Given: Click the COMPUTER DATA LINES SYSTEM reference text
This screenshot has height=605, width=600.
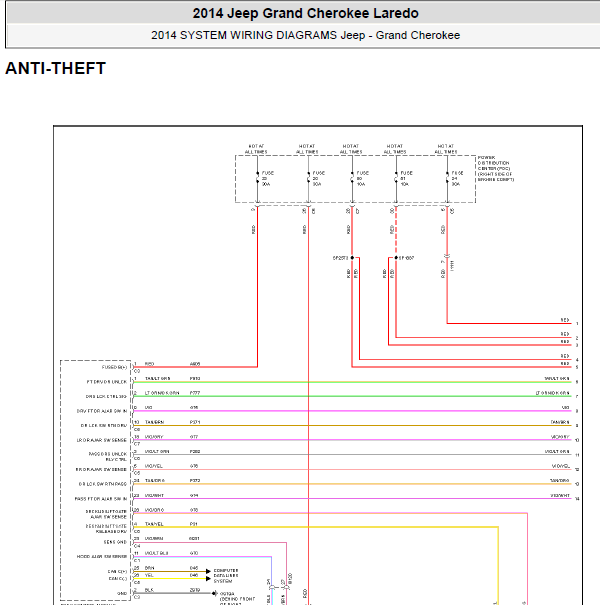Looking at the screenshot, I should pos(226,576).
